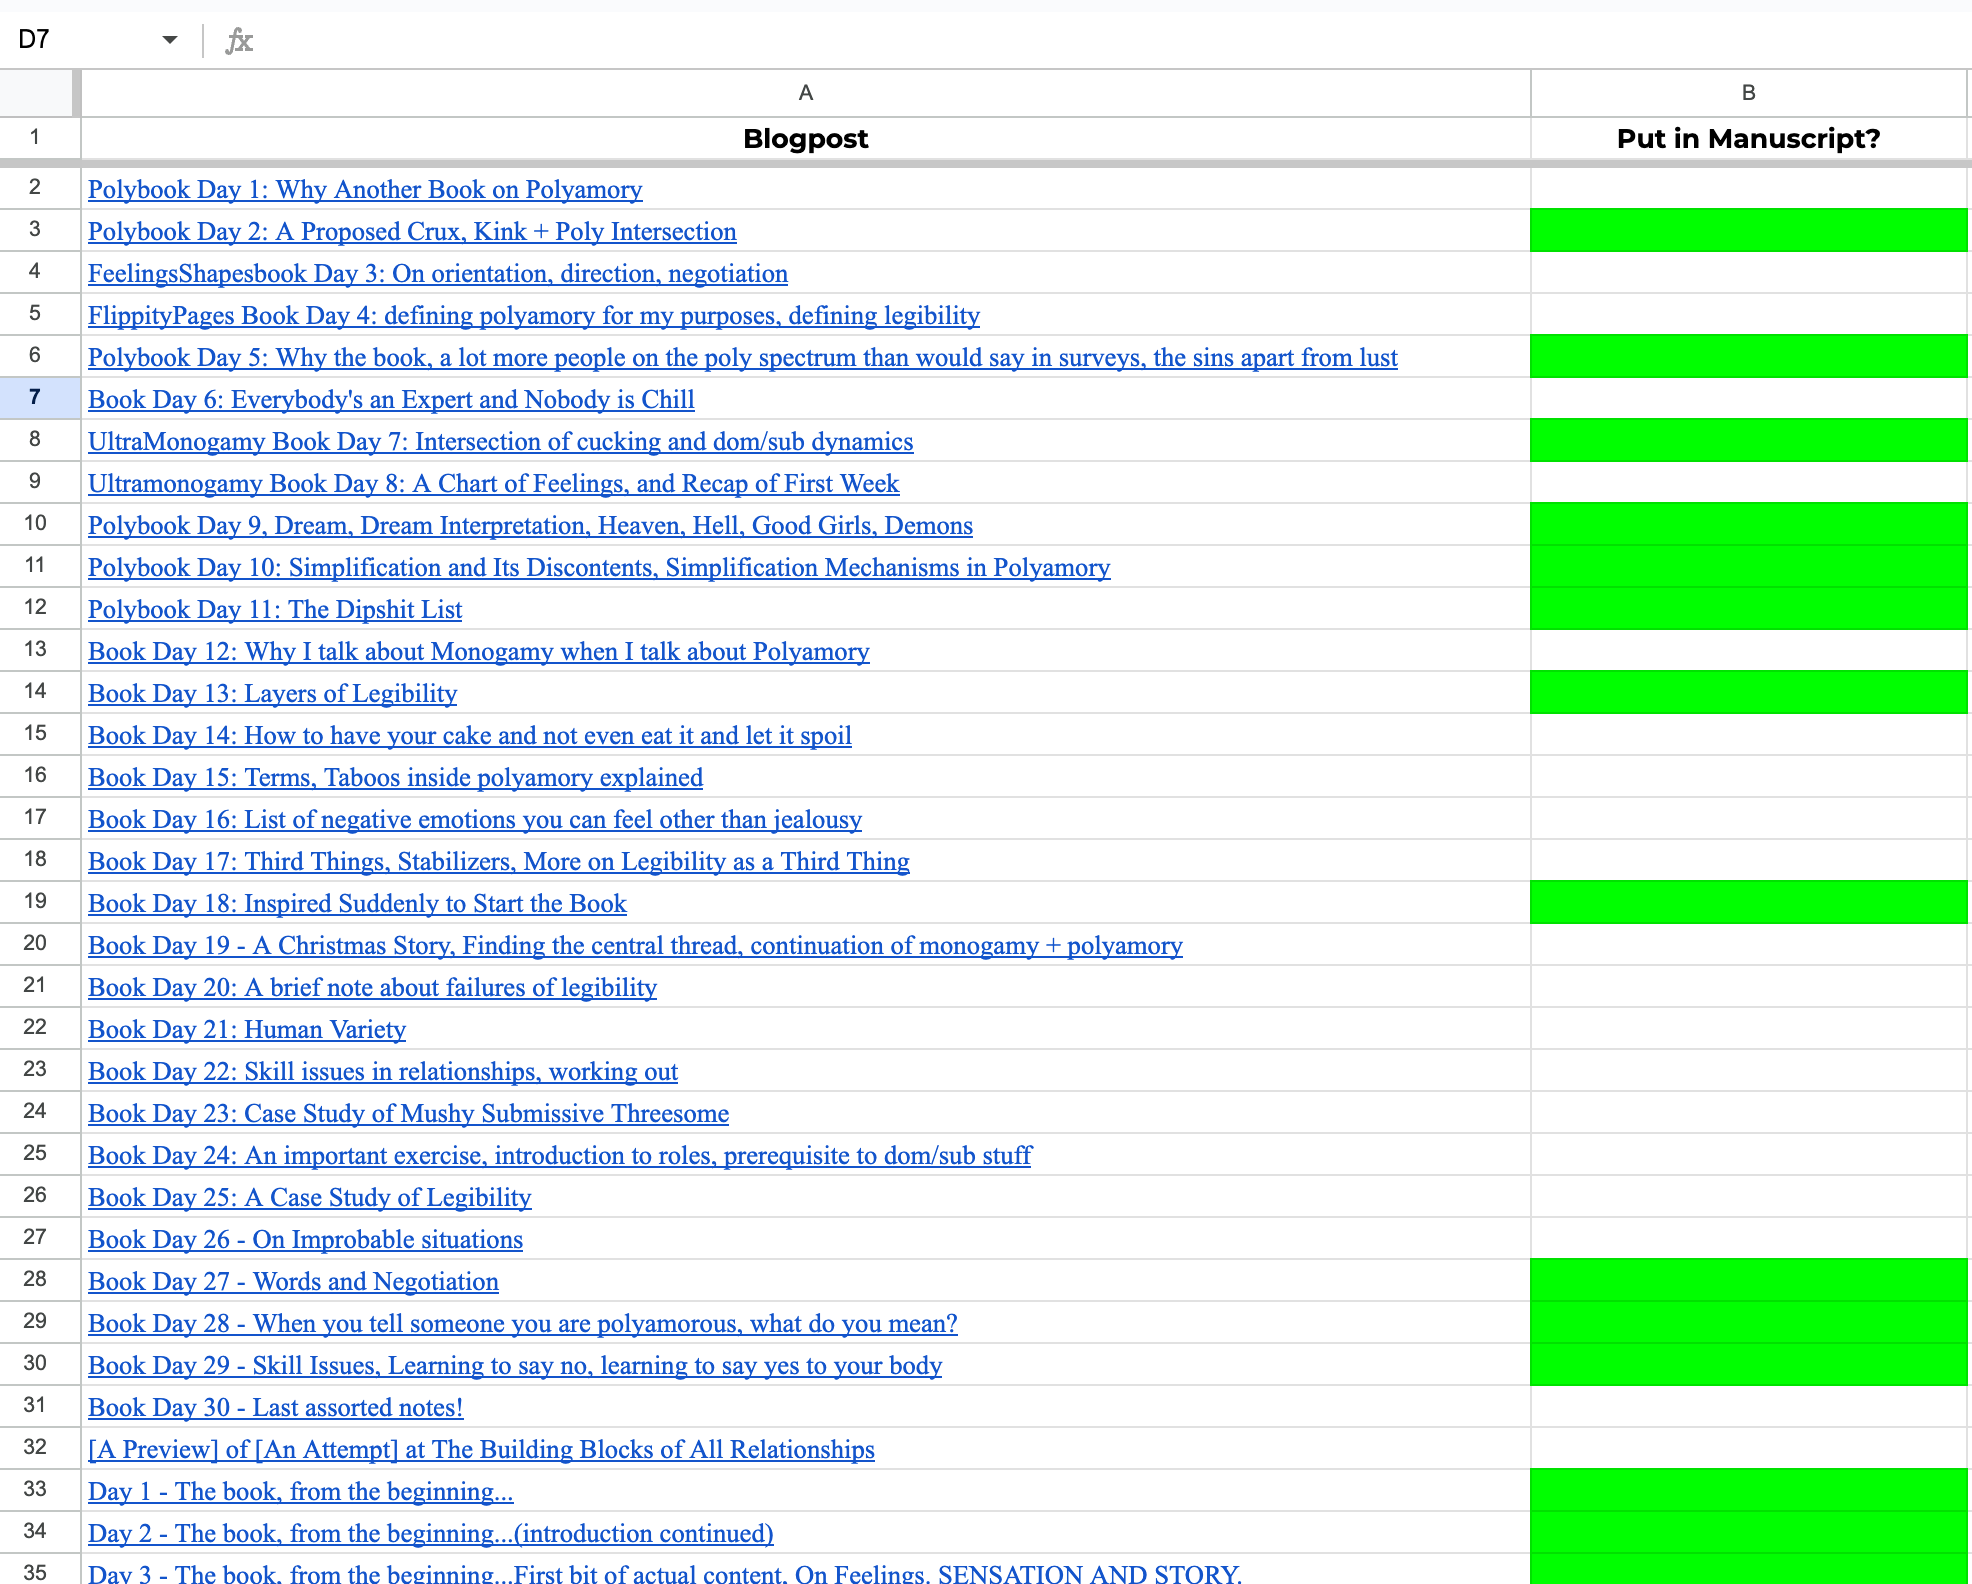The image size is (1972, 1584).
Task: Open link Book Day 27 - Words and Negotiation
Action: [x=293, y=1282]
